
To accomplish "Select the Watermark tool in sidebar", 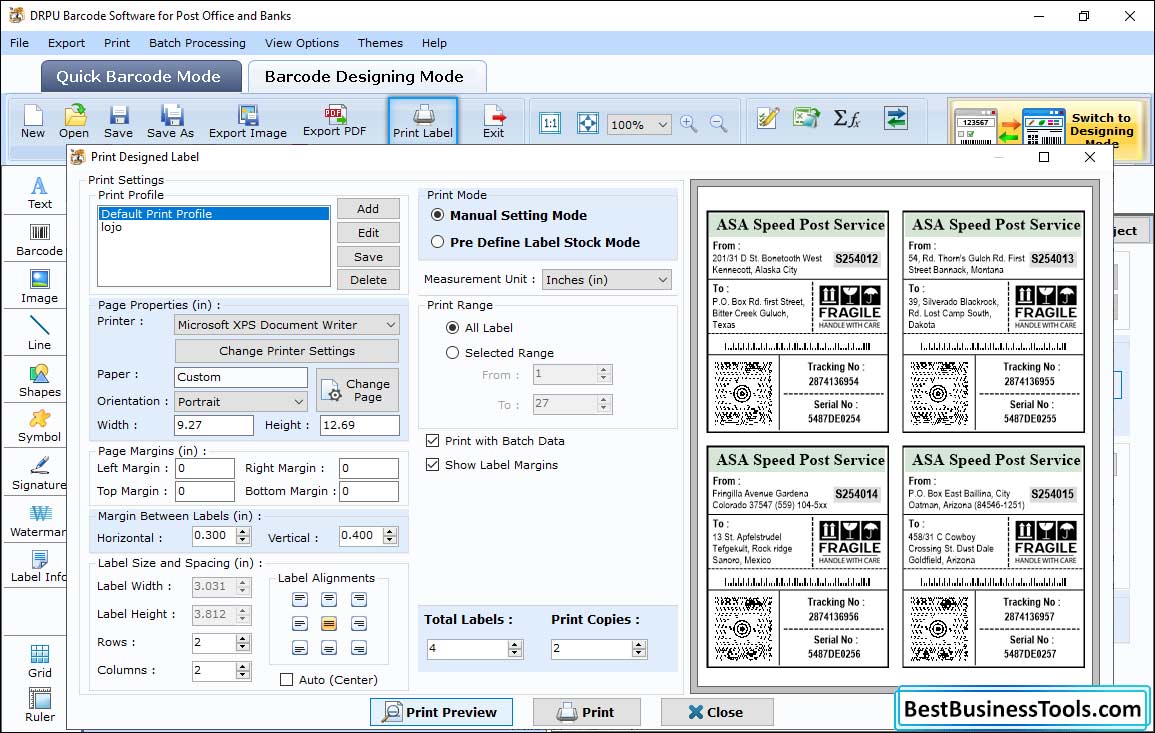I will click(x=38, y=521).
